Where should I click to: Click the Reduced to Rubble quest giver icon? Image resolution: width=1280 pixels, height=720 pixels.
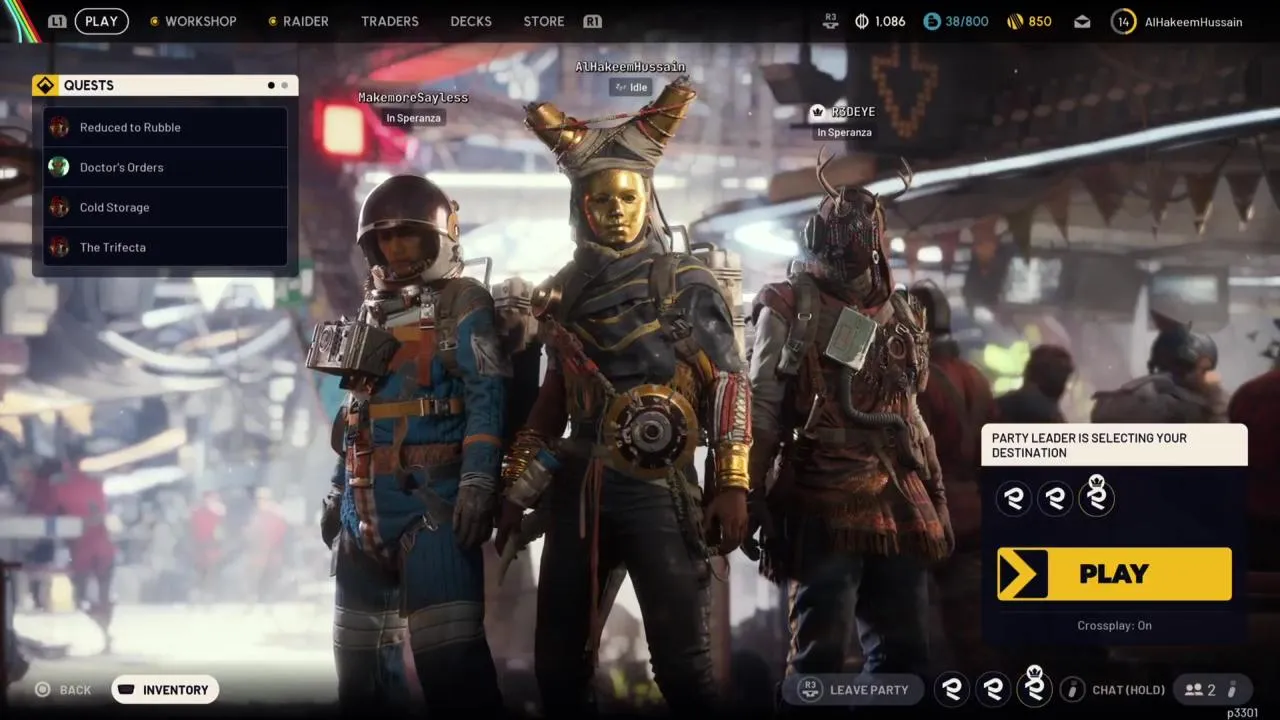tap(59, 127)
